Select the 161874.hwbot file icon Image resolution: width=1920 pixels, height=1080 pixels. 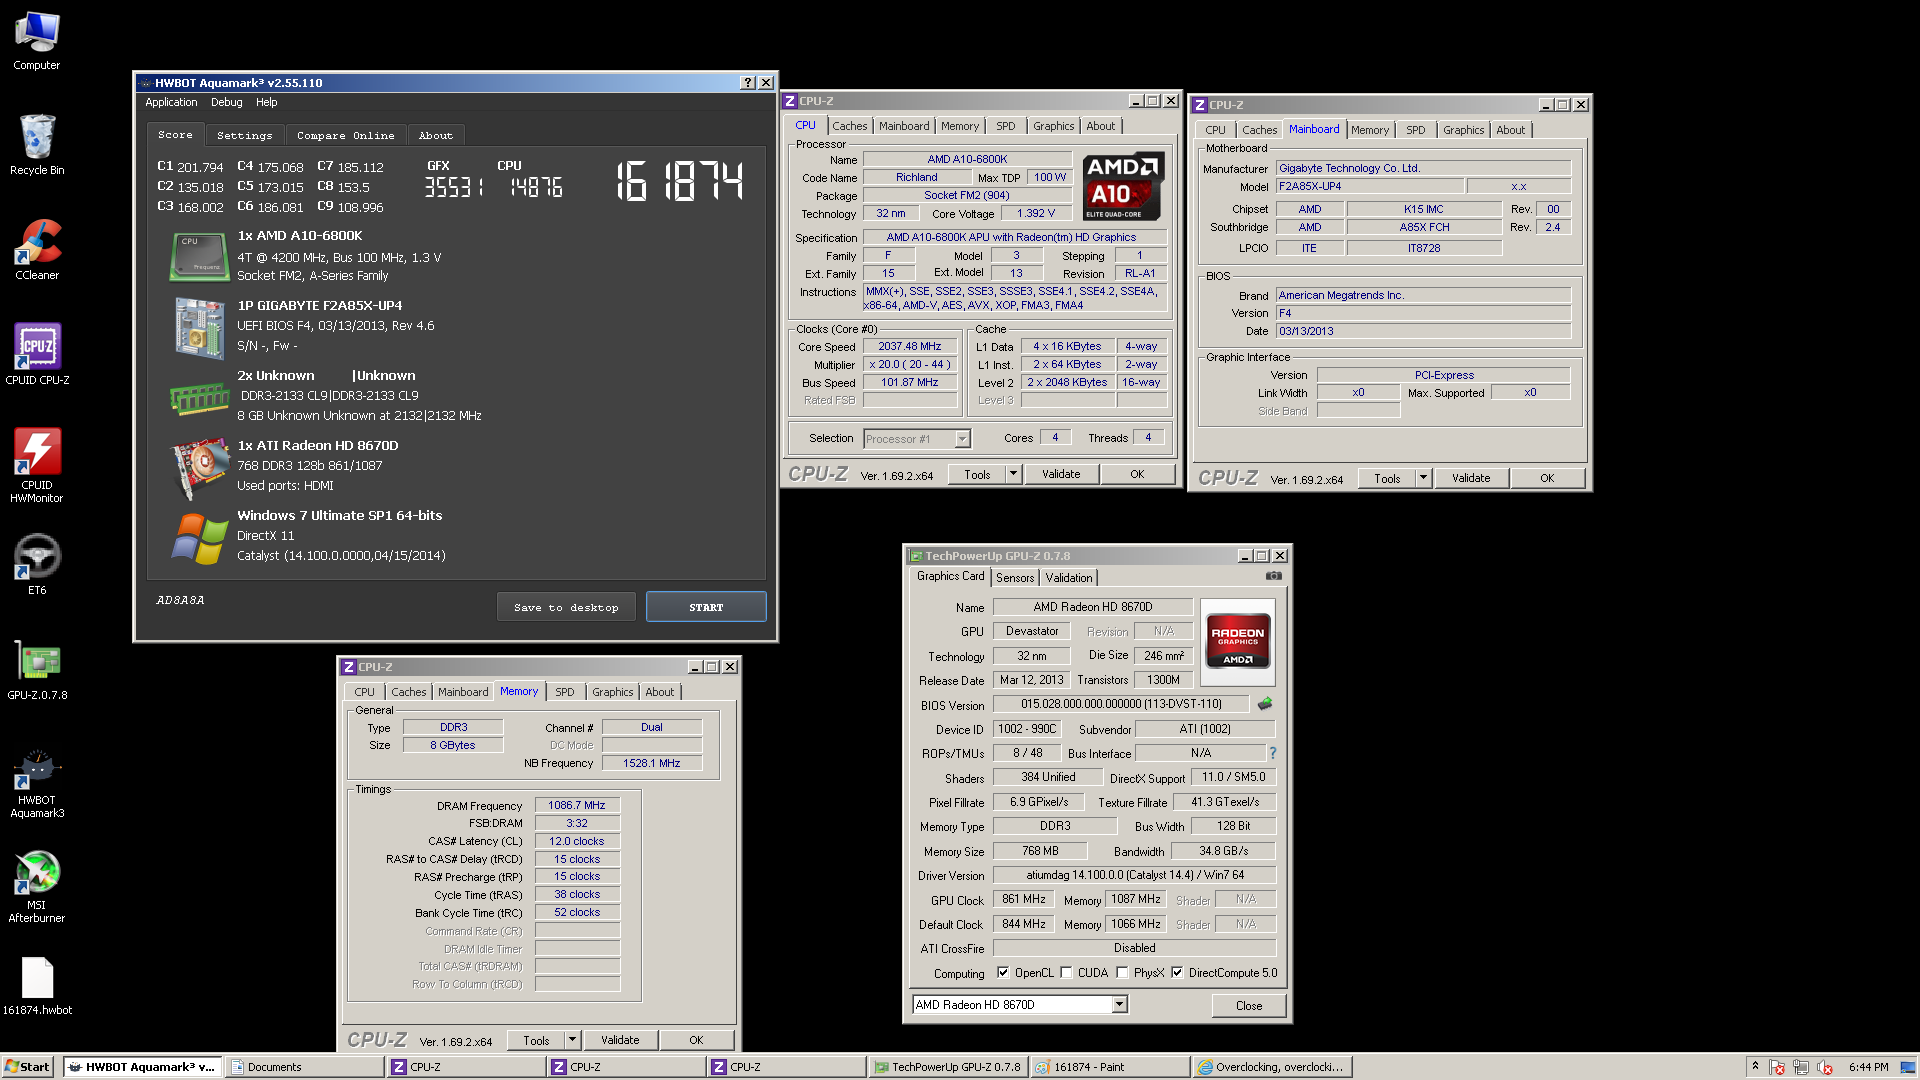(x=37, y=985)
